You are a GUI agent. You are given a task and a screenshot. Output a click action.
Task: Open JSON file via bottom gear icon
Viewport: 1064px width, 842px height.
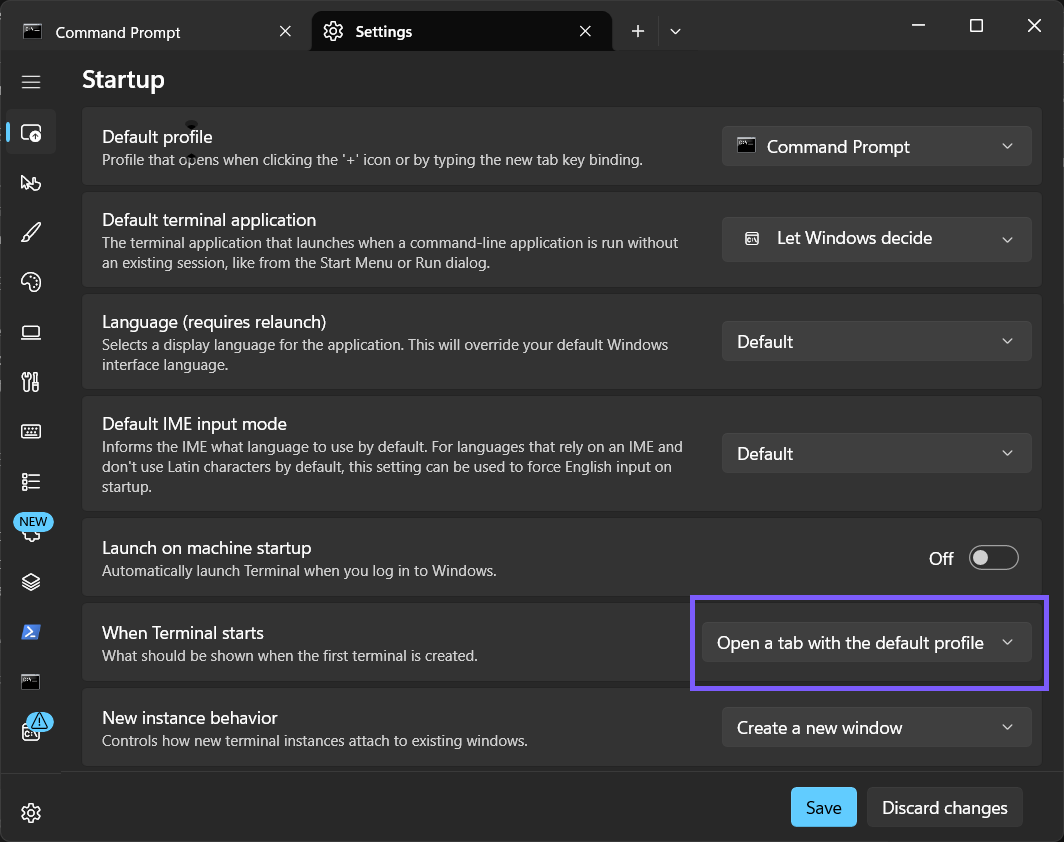click(31, 813)
